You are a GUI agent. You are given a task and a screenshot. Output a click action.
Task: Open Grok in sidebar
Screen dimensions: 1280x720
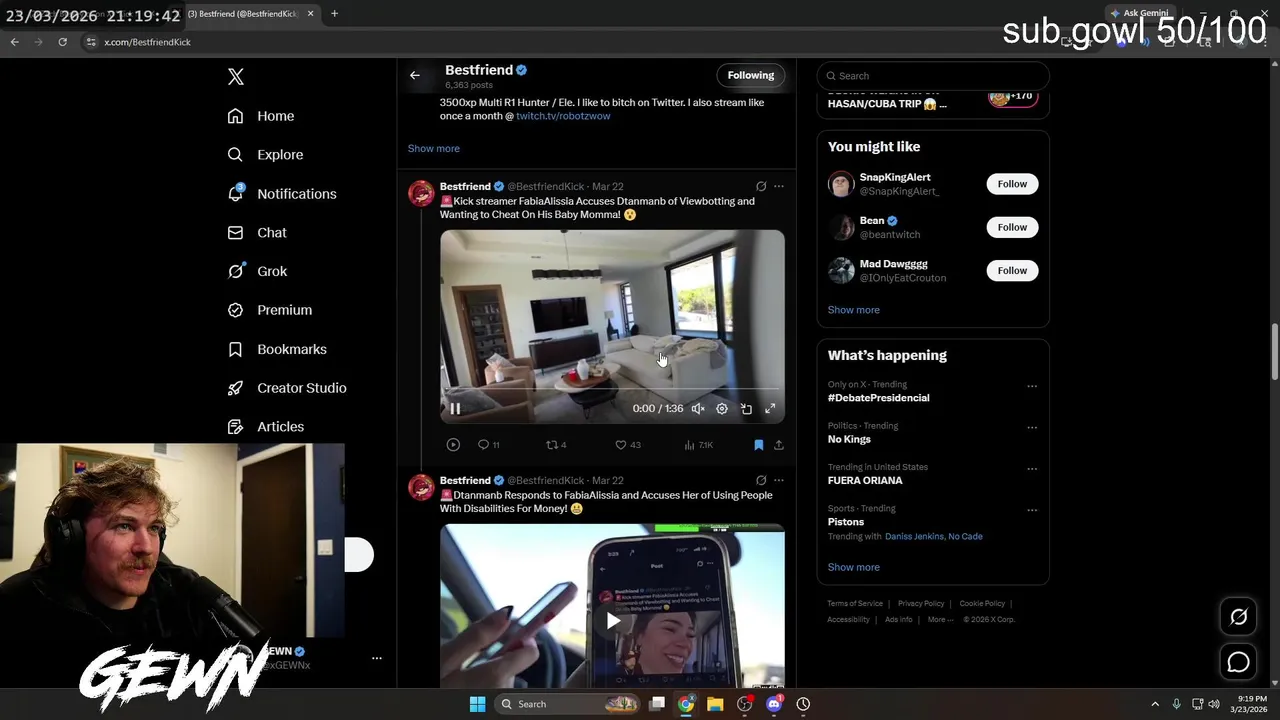click(257, 271)
